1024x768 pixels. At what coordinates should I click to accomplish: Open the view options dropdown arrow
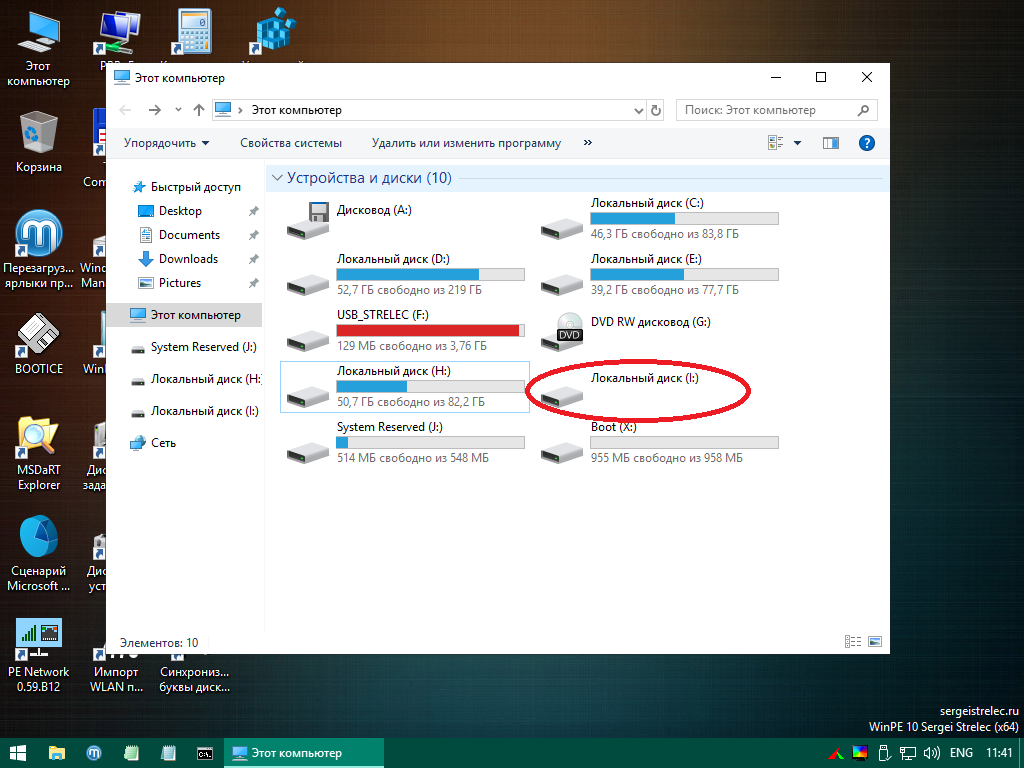tap(797, 143)
